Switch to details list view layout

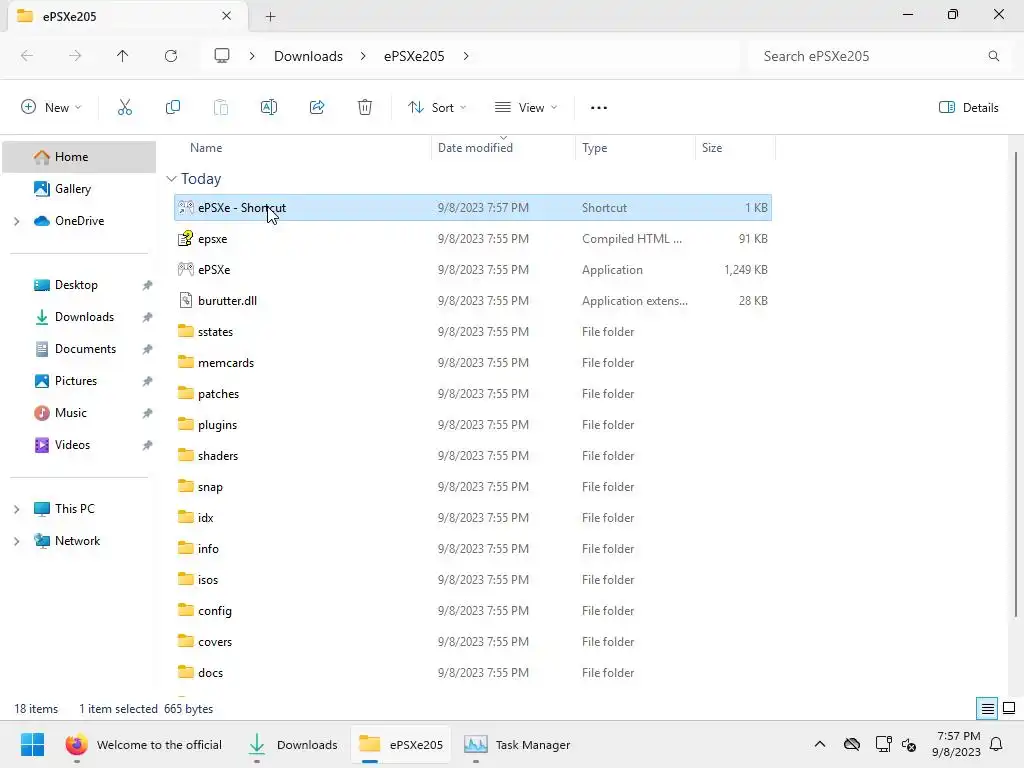coord(987,709)
